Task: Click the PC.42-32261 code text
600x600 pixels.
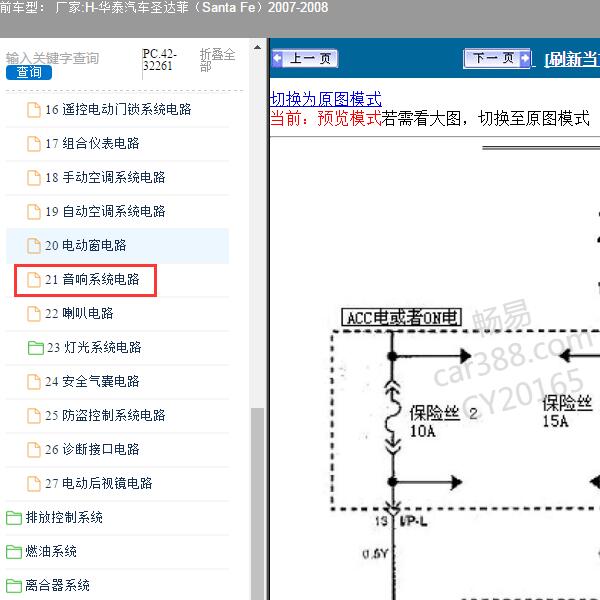Action: pos(160,60)
